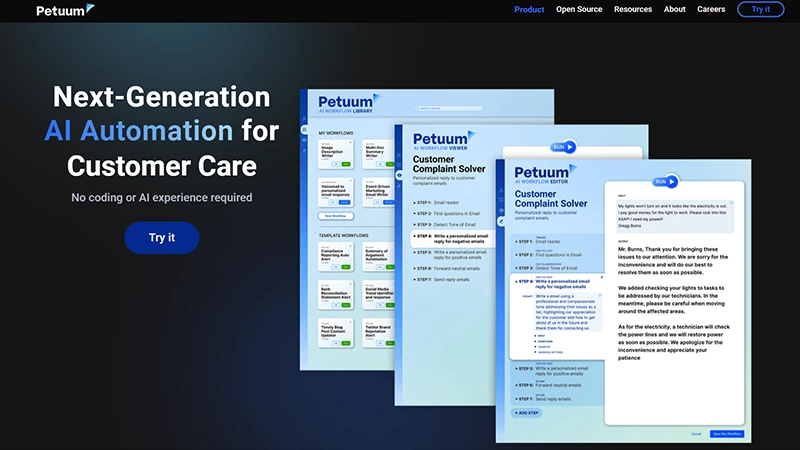Click the user profile icon in Viewer sidebar
Image resolution: width=800 pixels, height=450 pixels.
tap(399, 155)
